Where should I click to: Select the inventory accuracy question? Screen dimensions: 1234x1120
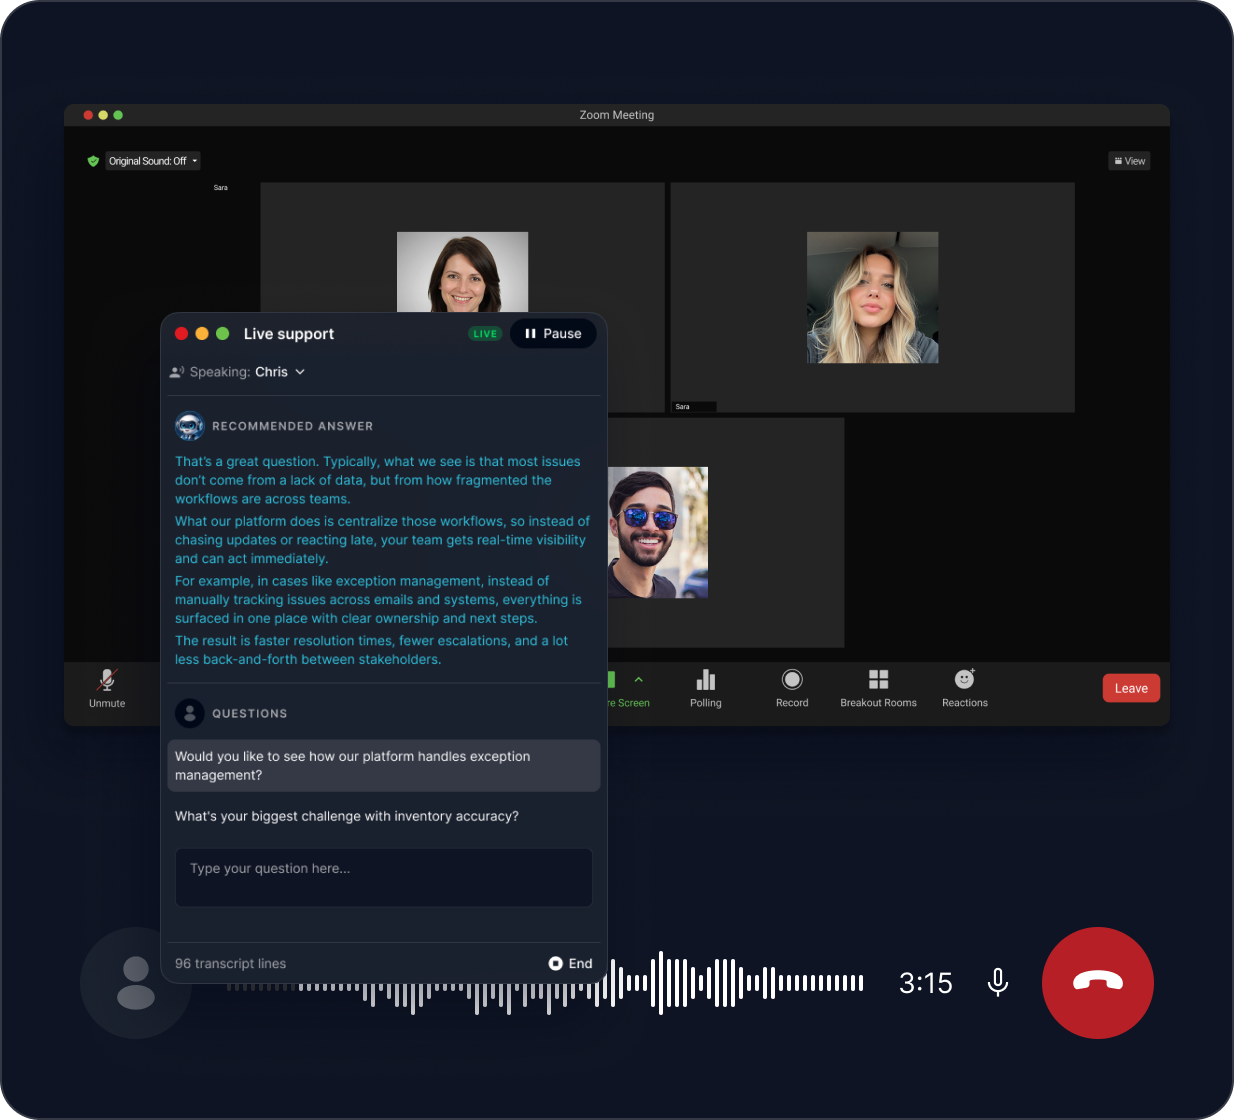(347, 816)
